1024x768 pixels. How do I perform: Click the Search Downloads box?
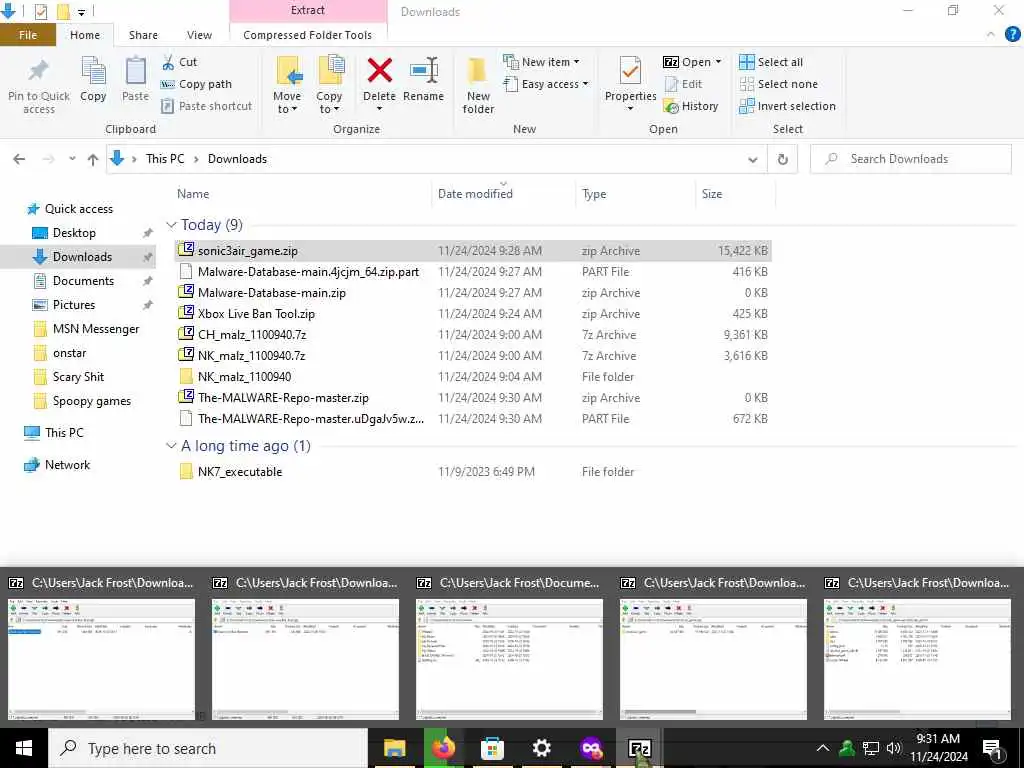point(910,159)
